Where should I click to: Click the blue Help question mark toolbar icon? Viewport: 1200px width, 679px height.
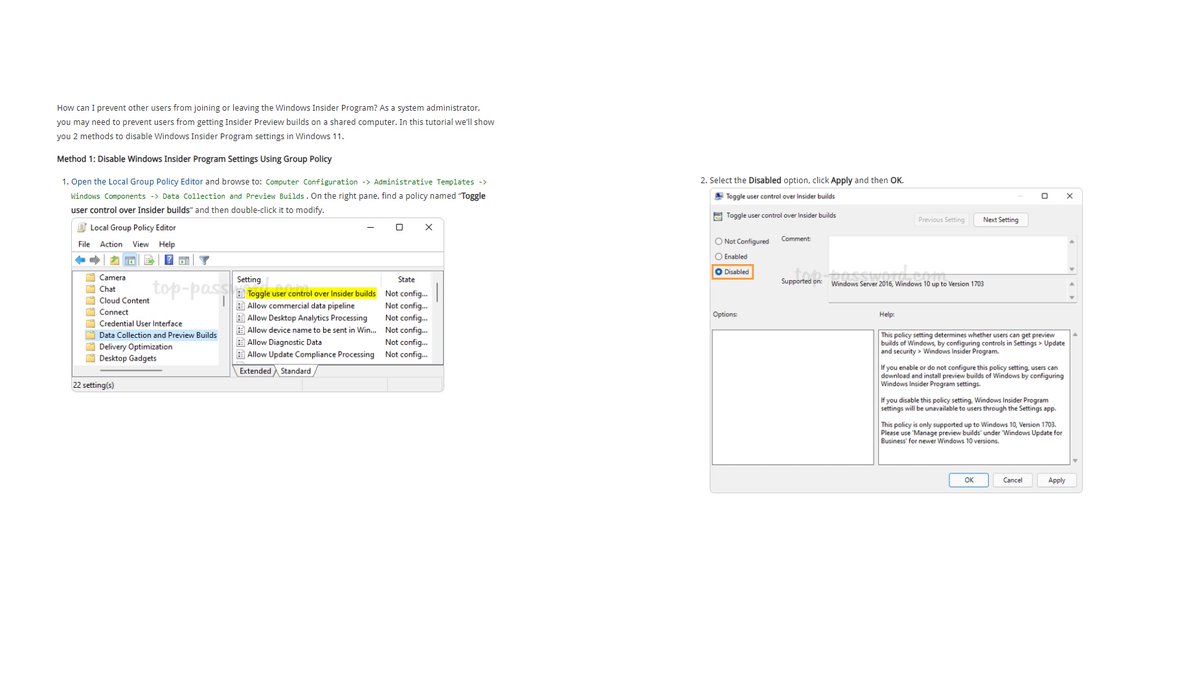tap(169, 260)
